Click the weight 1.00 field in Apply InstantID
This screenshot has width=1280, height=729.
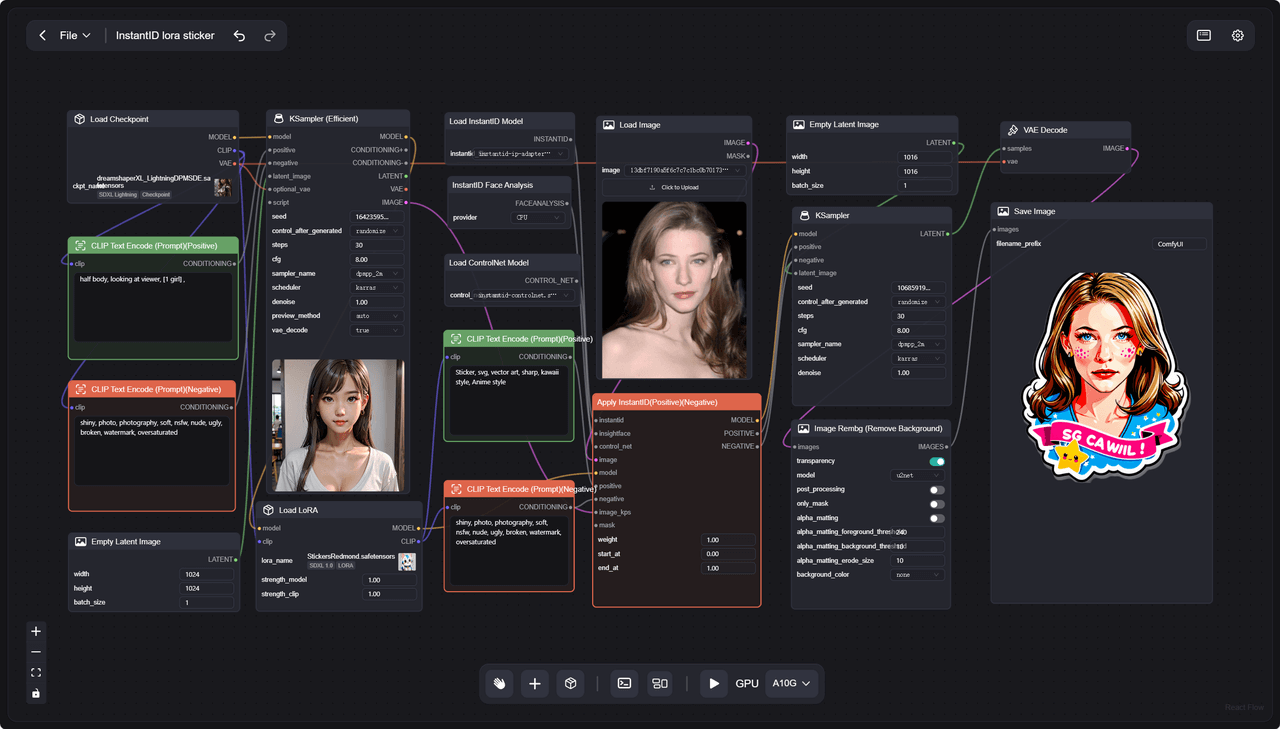click(x=729, y=540)
